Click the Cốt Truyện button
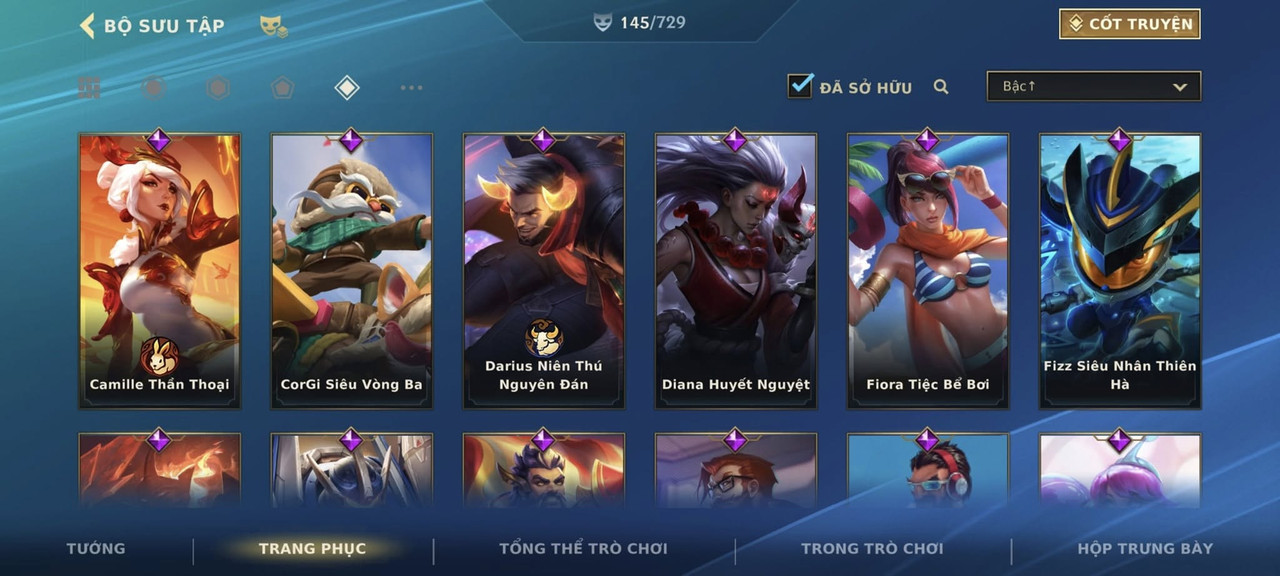The height and width of the screenshot is (576, 1280). [1130, 24]
